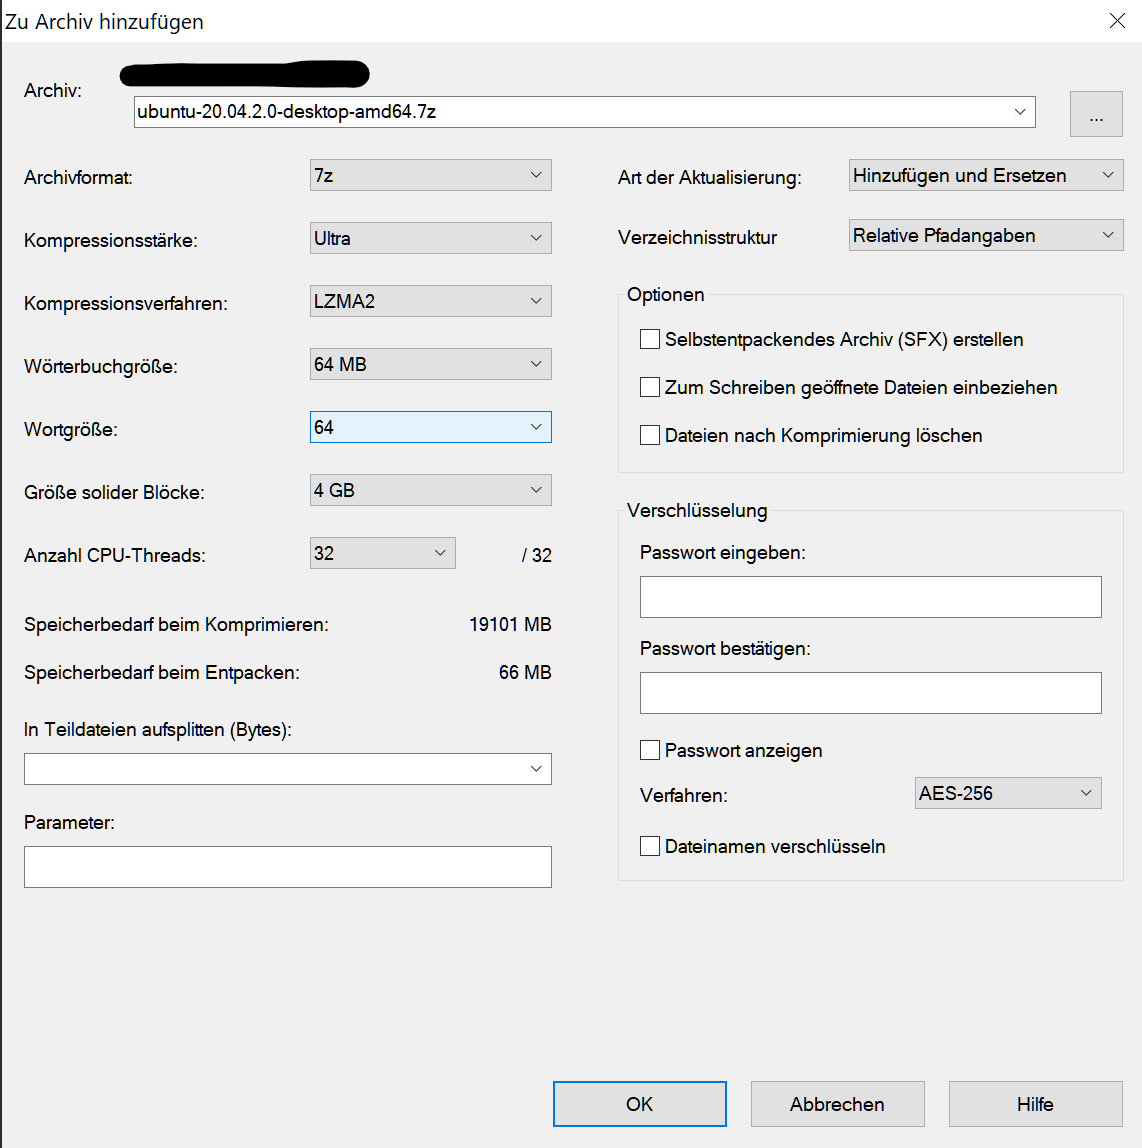The image size is (1142, 1148).
Task: Expand the Verzeichnisstruktur dropdown
Action: (985, 236)
